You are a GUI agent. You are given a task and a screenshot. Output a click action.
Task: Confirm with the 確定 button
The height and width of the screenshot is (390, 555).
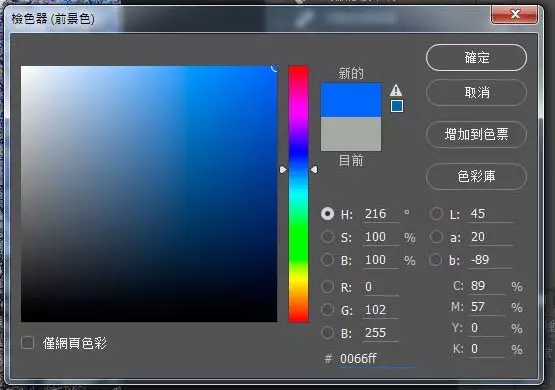tap(476, 58)
